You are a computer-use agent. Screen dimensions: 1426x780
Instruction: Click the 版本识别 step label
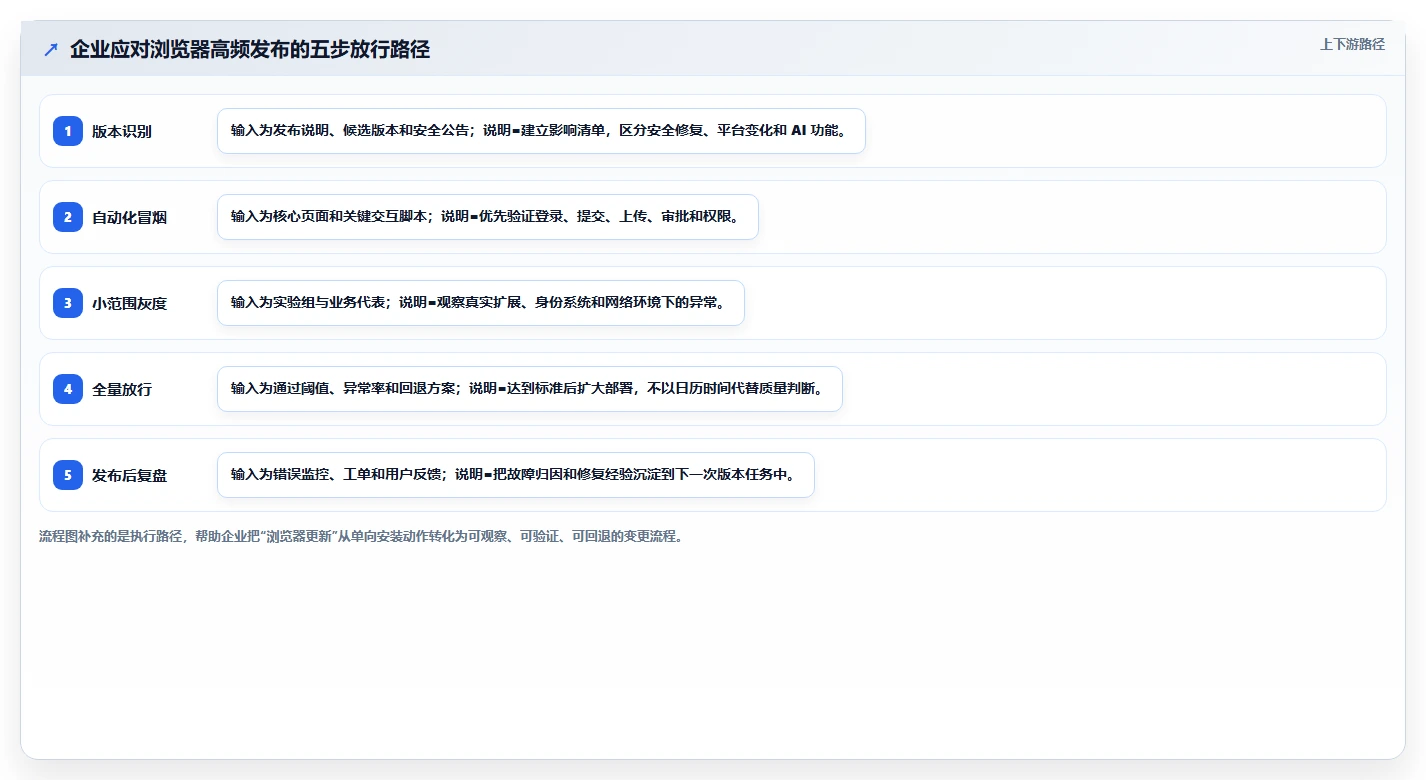click(122, 131)
